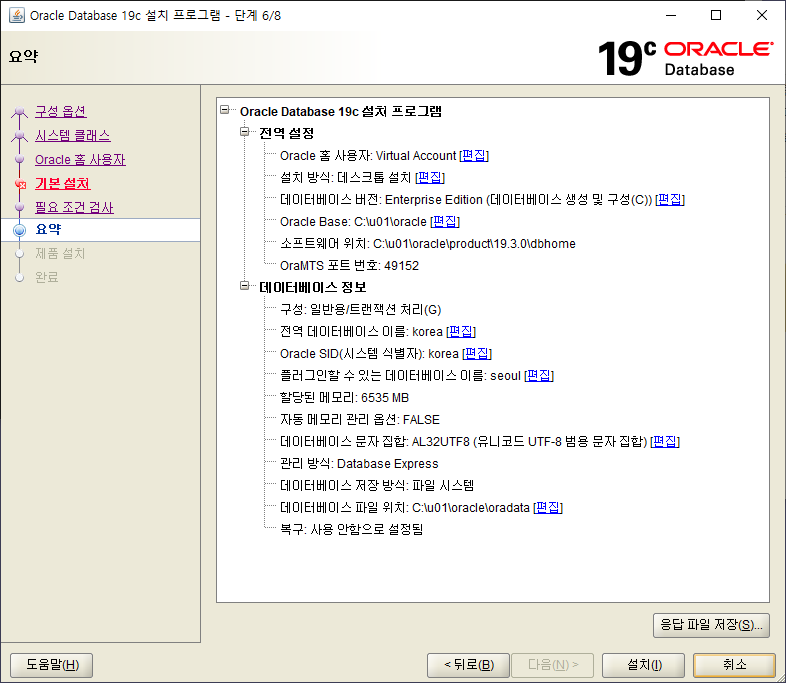Edit the 데이터베이스 버전 Enterprise Edition setting
Image resolution: width=786 pixels, height=683 pixels.
point(670,199)
